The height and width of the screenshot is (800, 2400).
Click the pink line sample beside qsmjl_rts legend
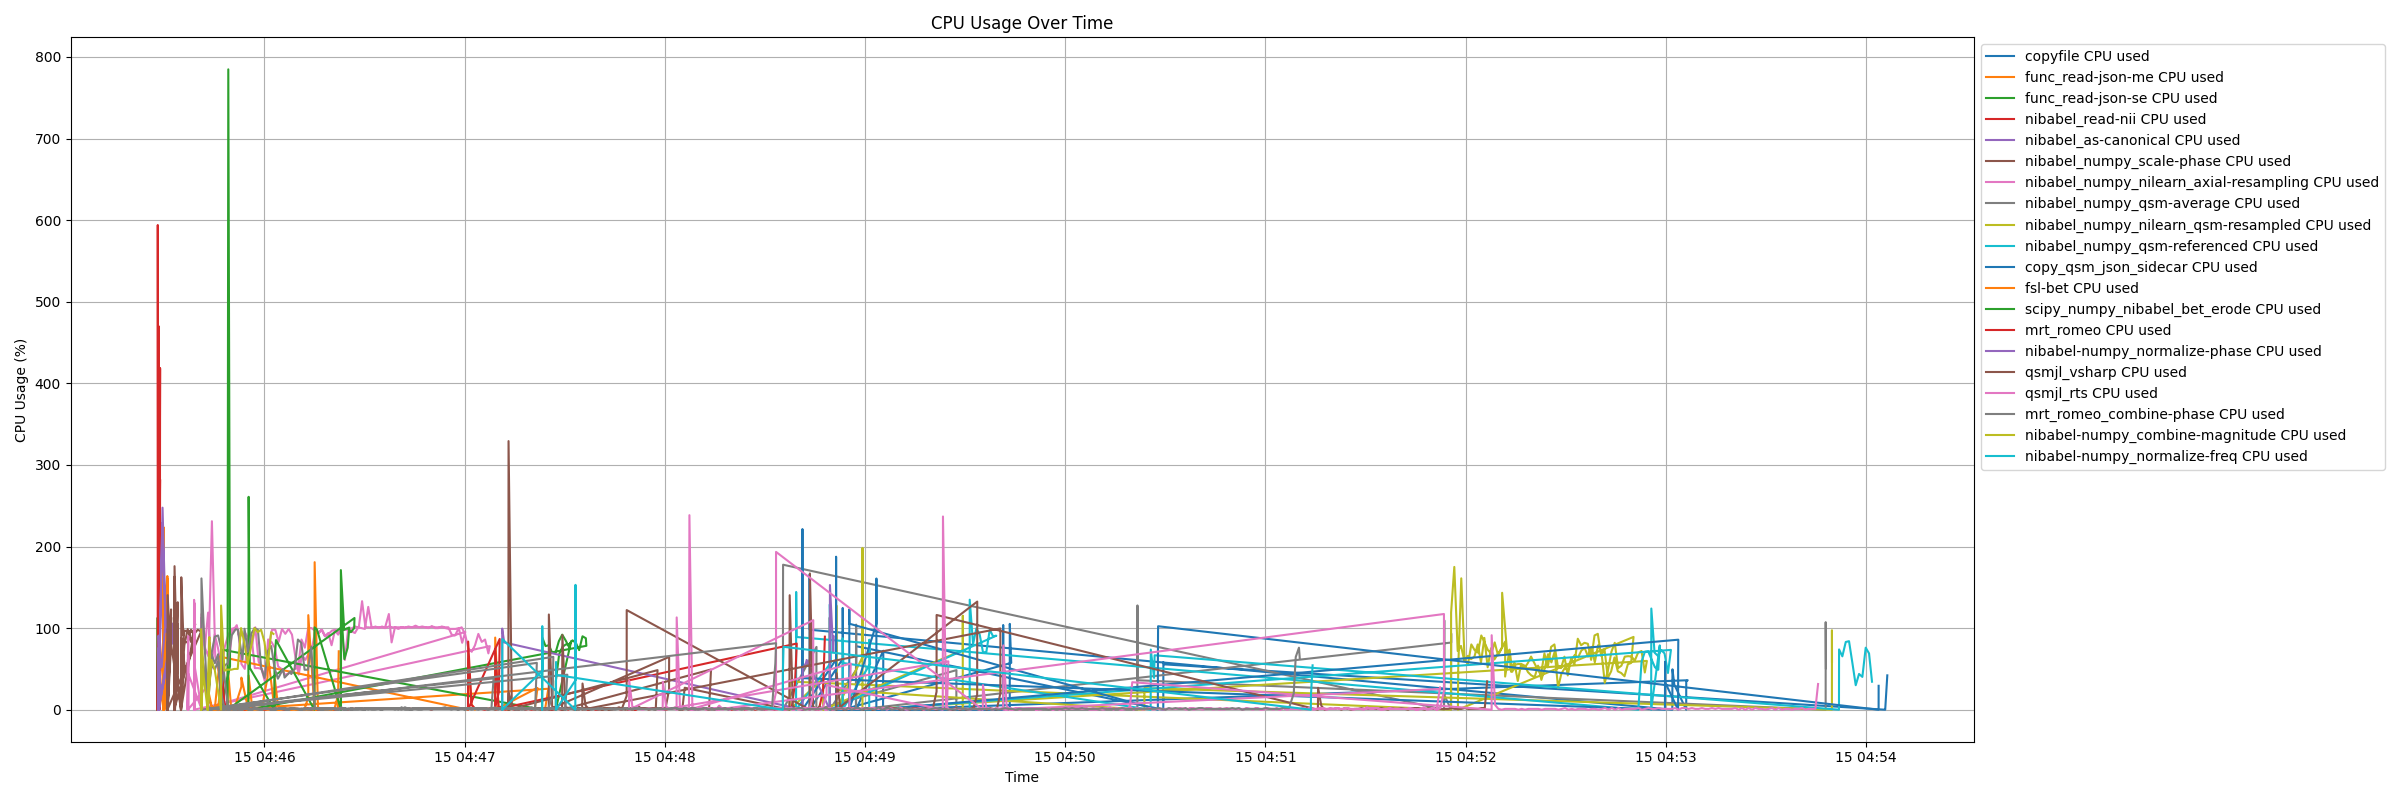point(2000,394)
